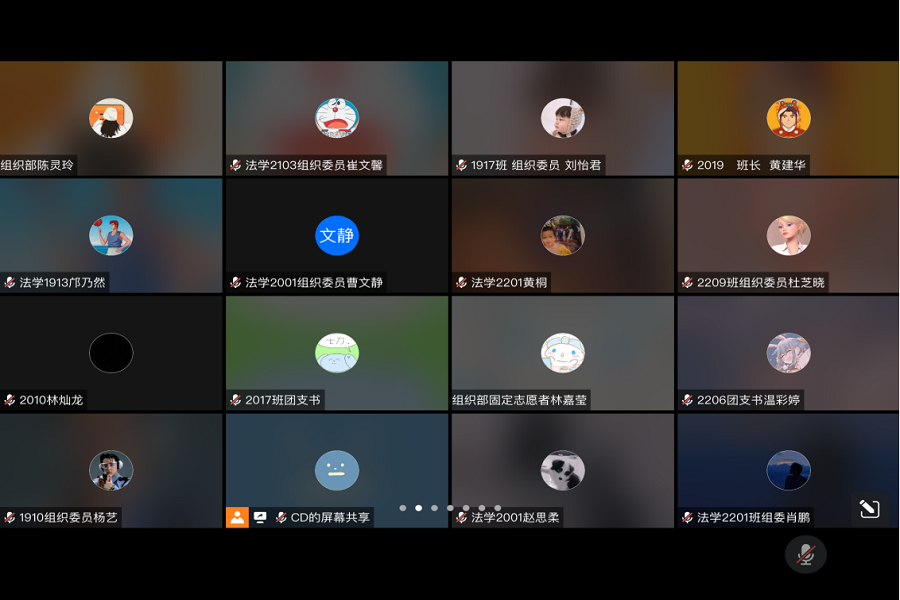
Task: Click the muted mic icon beside 1917班 organizer 刘怡君
Action: coord(460,164)
